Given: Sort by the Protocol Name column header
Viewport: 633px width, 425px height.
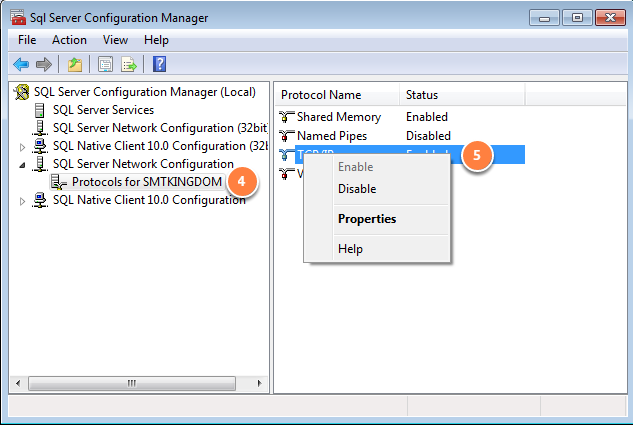Looking at the screenshot, I should (337, 95).
